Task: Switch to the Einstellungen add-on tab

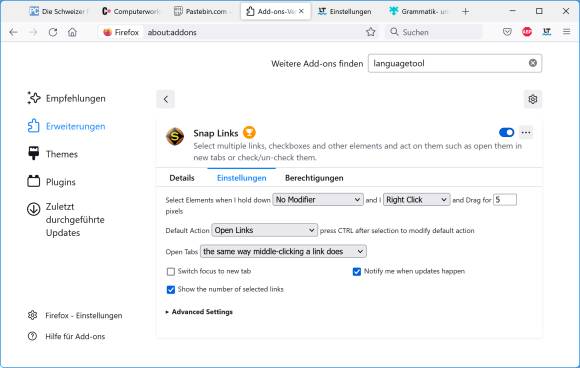Action: (242, 178)
